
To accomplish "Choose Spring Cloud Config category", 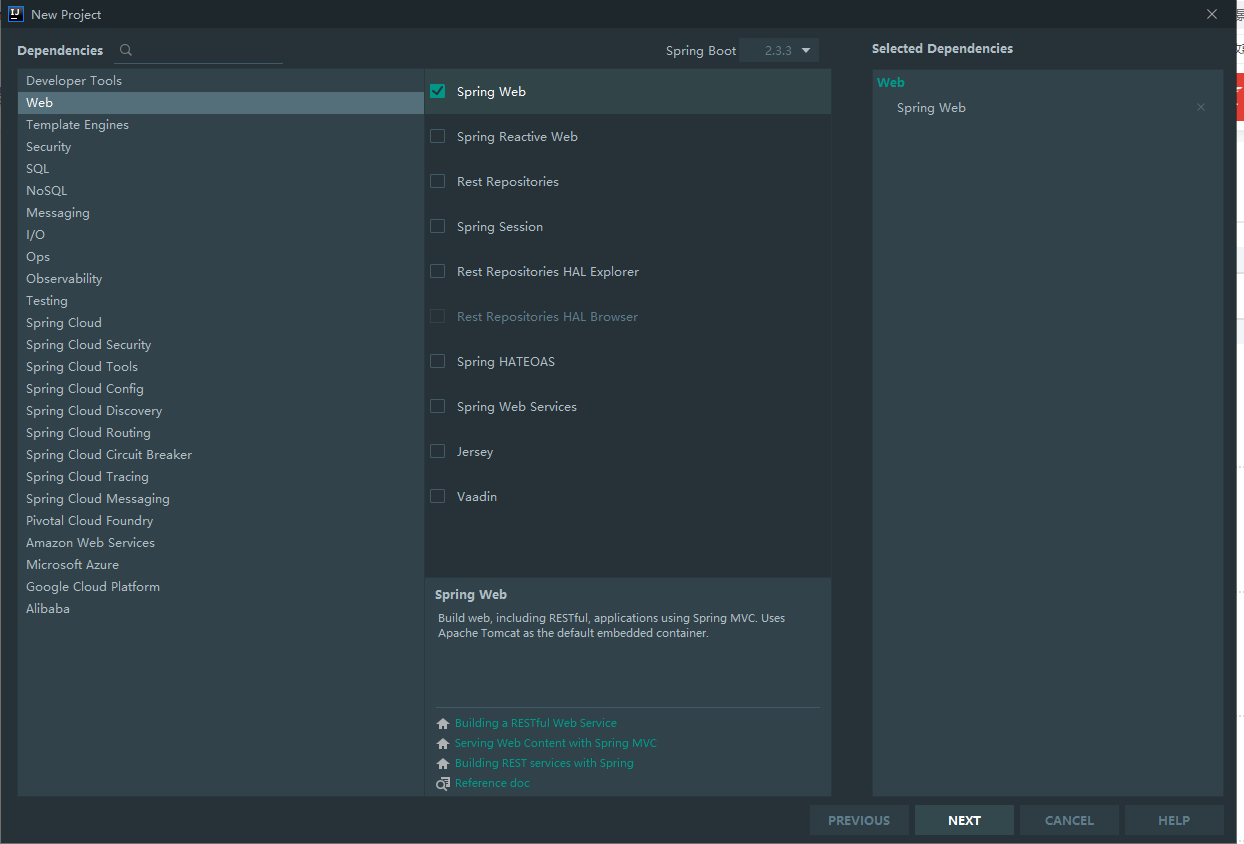I will (x=221, y=389).
